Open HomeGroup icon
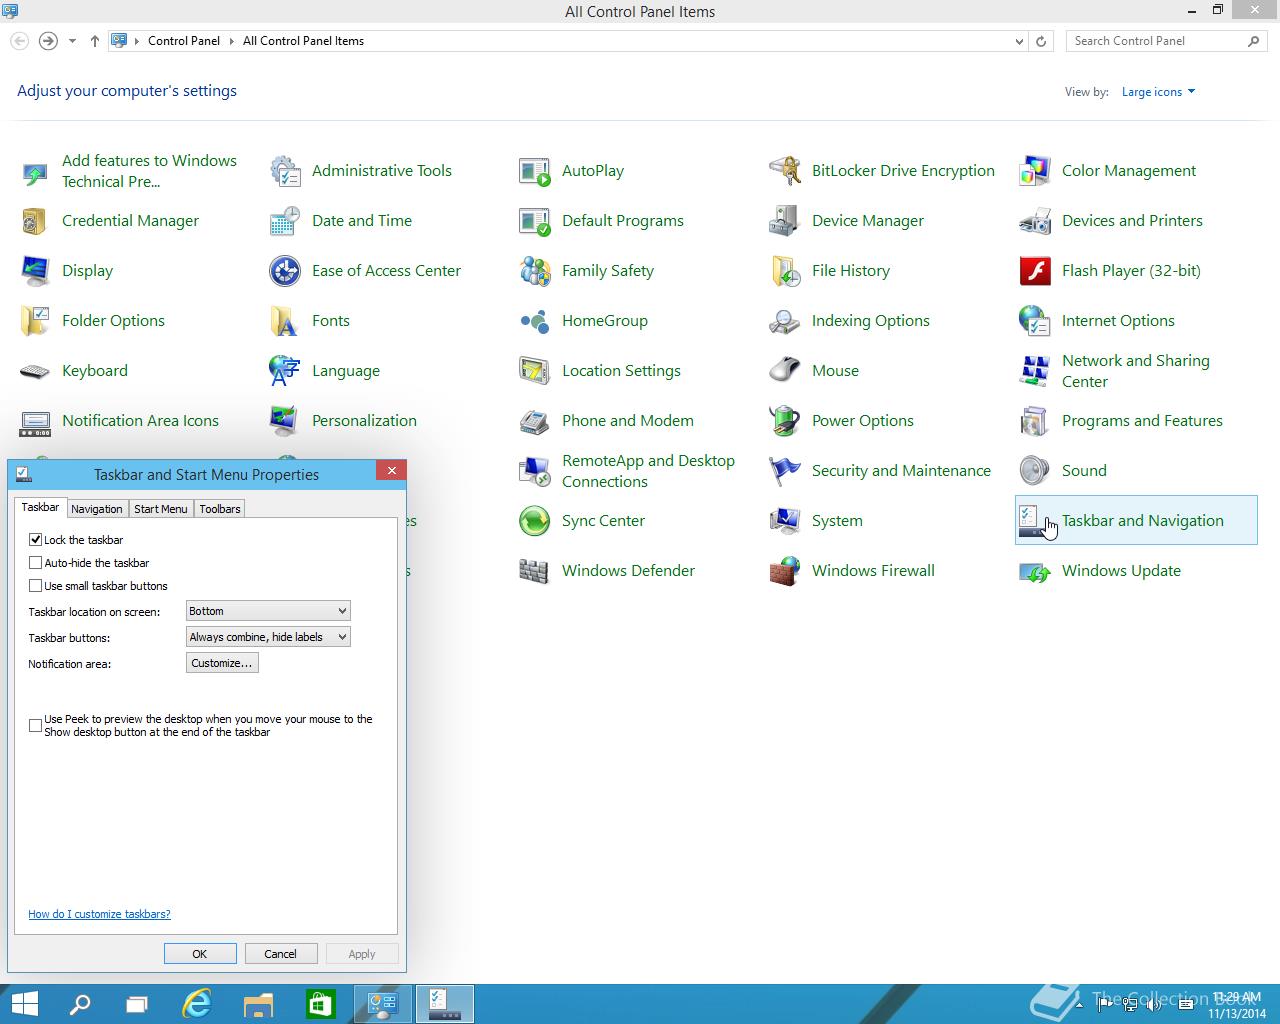The width and height of the screenshot is (1280, 1024). click(535, 321)
